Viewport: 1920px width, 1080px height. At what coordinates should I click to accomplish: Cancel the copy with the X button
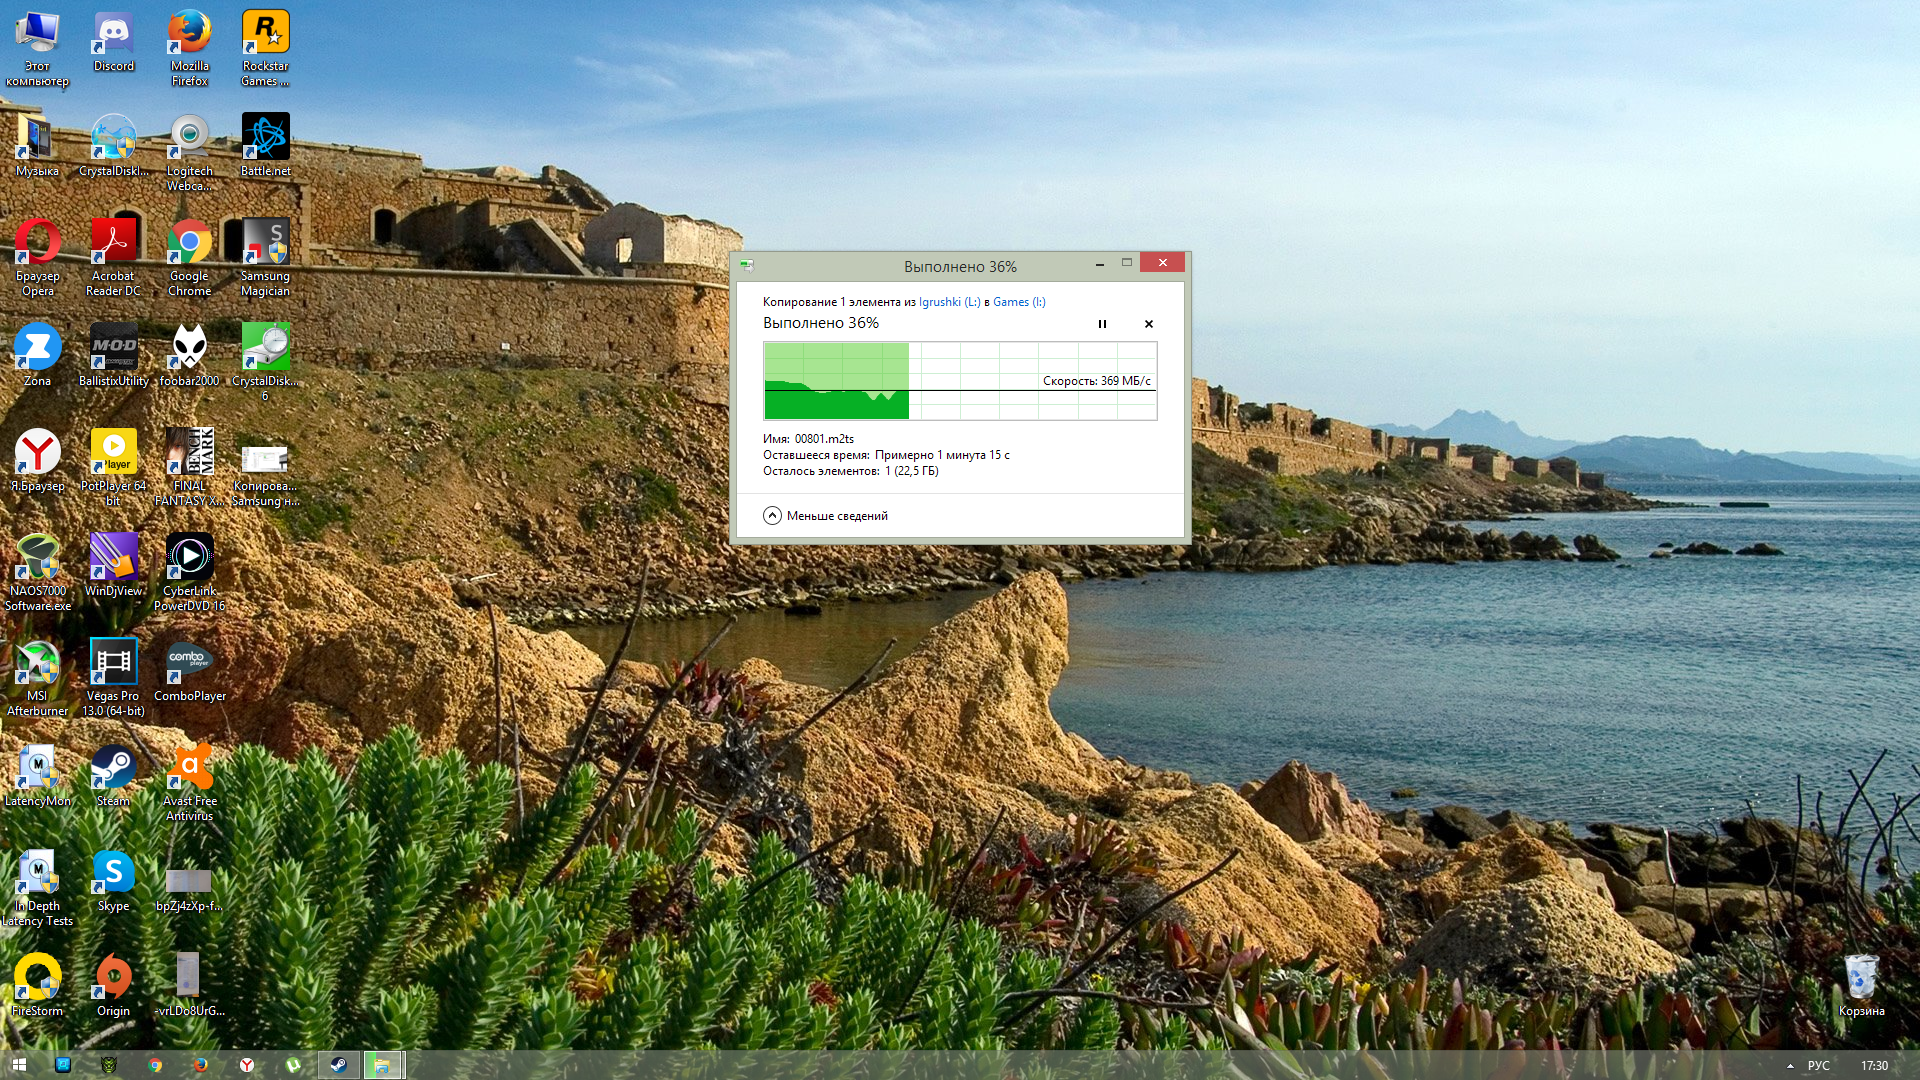pyautogui.click(x=1148, y=324)
